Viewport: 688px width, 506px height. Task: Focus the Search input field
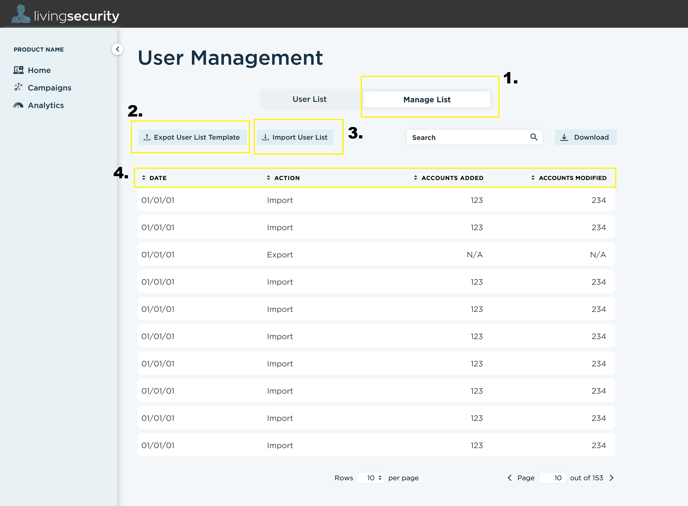pyautogui.click(x=474, y=137)
